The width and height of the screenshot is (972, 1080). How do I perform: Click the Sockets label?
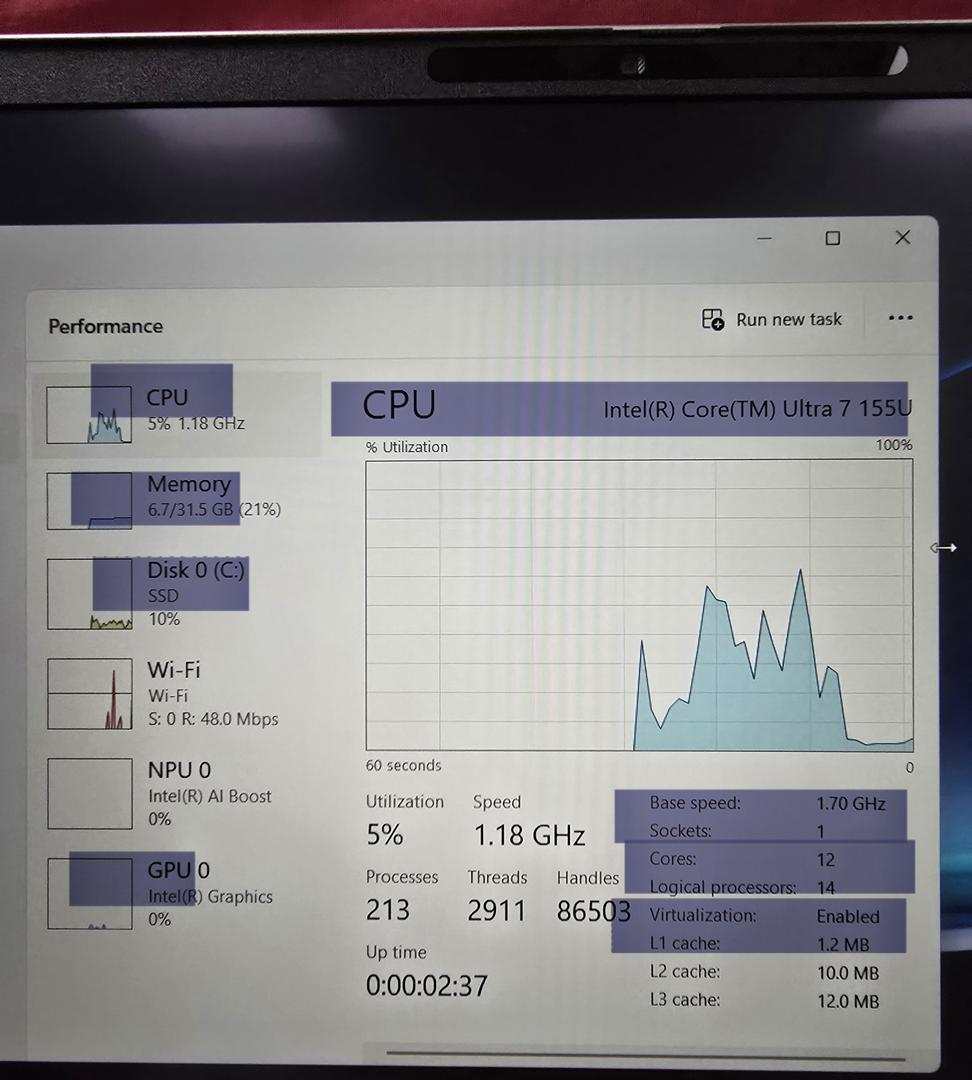coord(681,831)
